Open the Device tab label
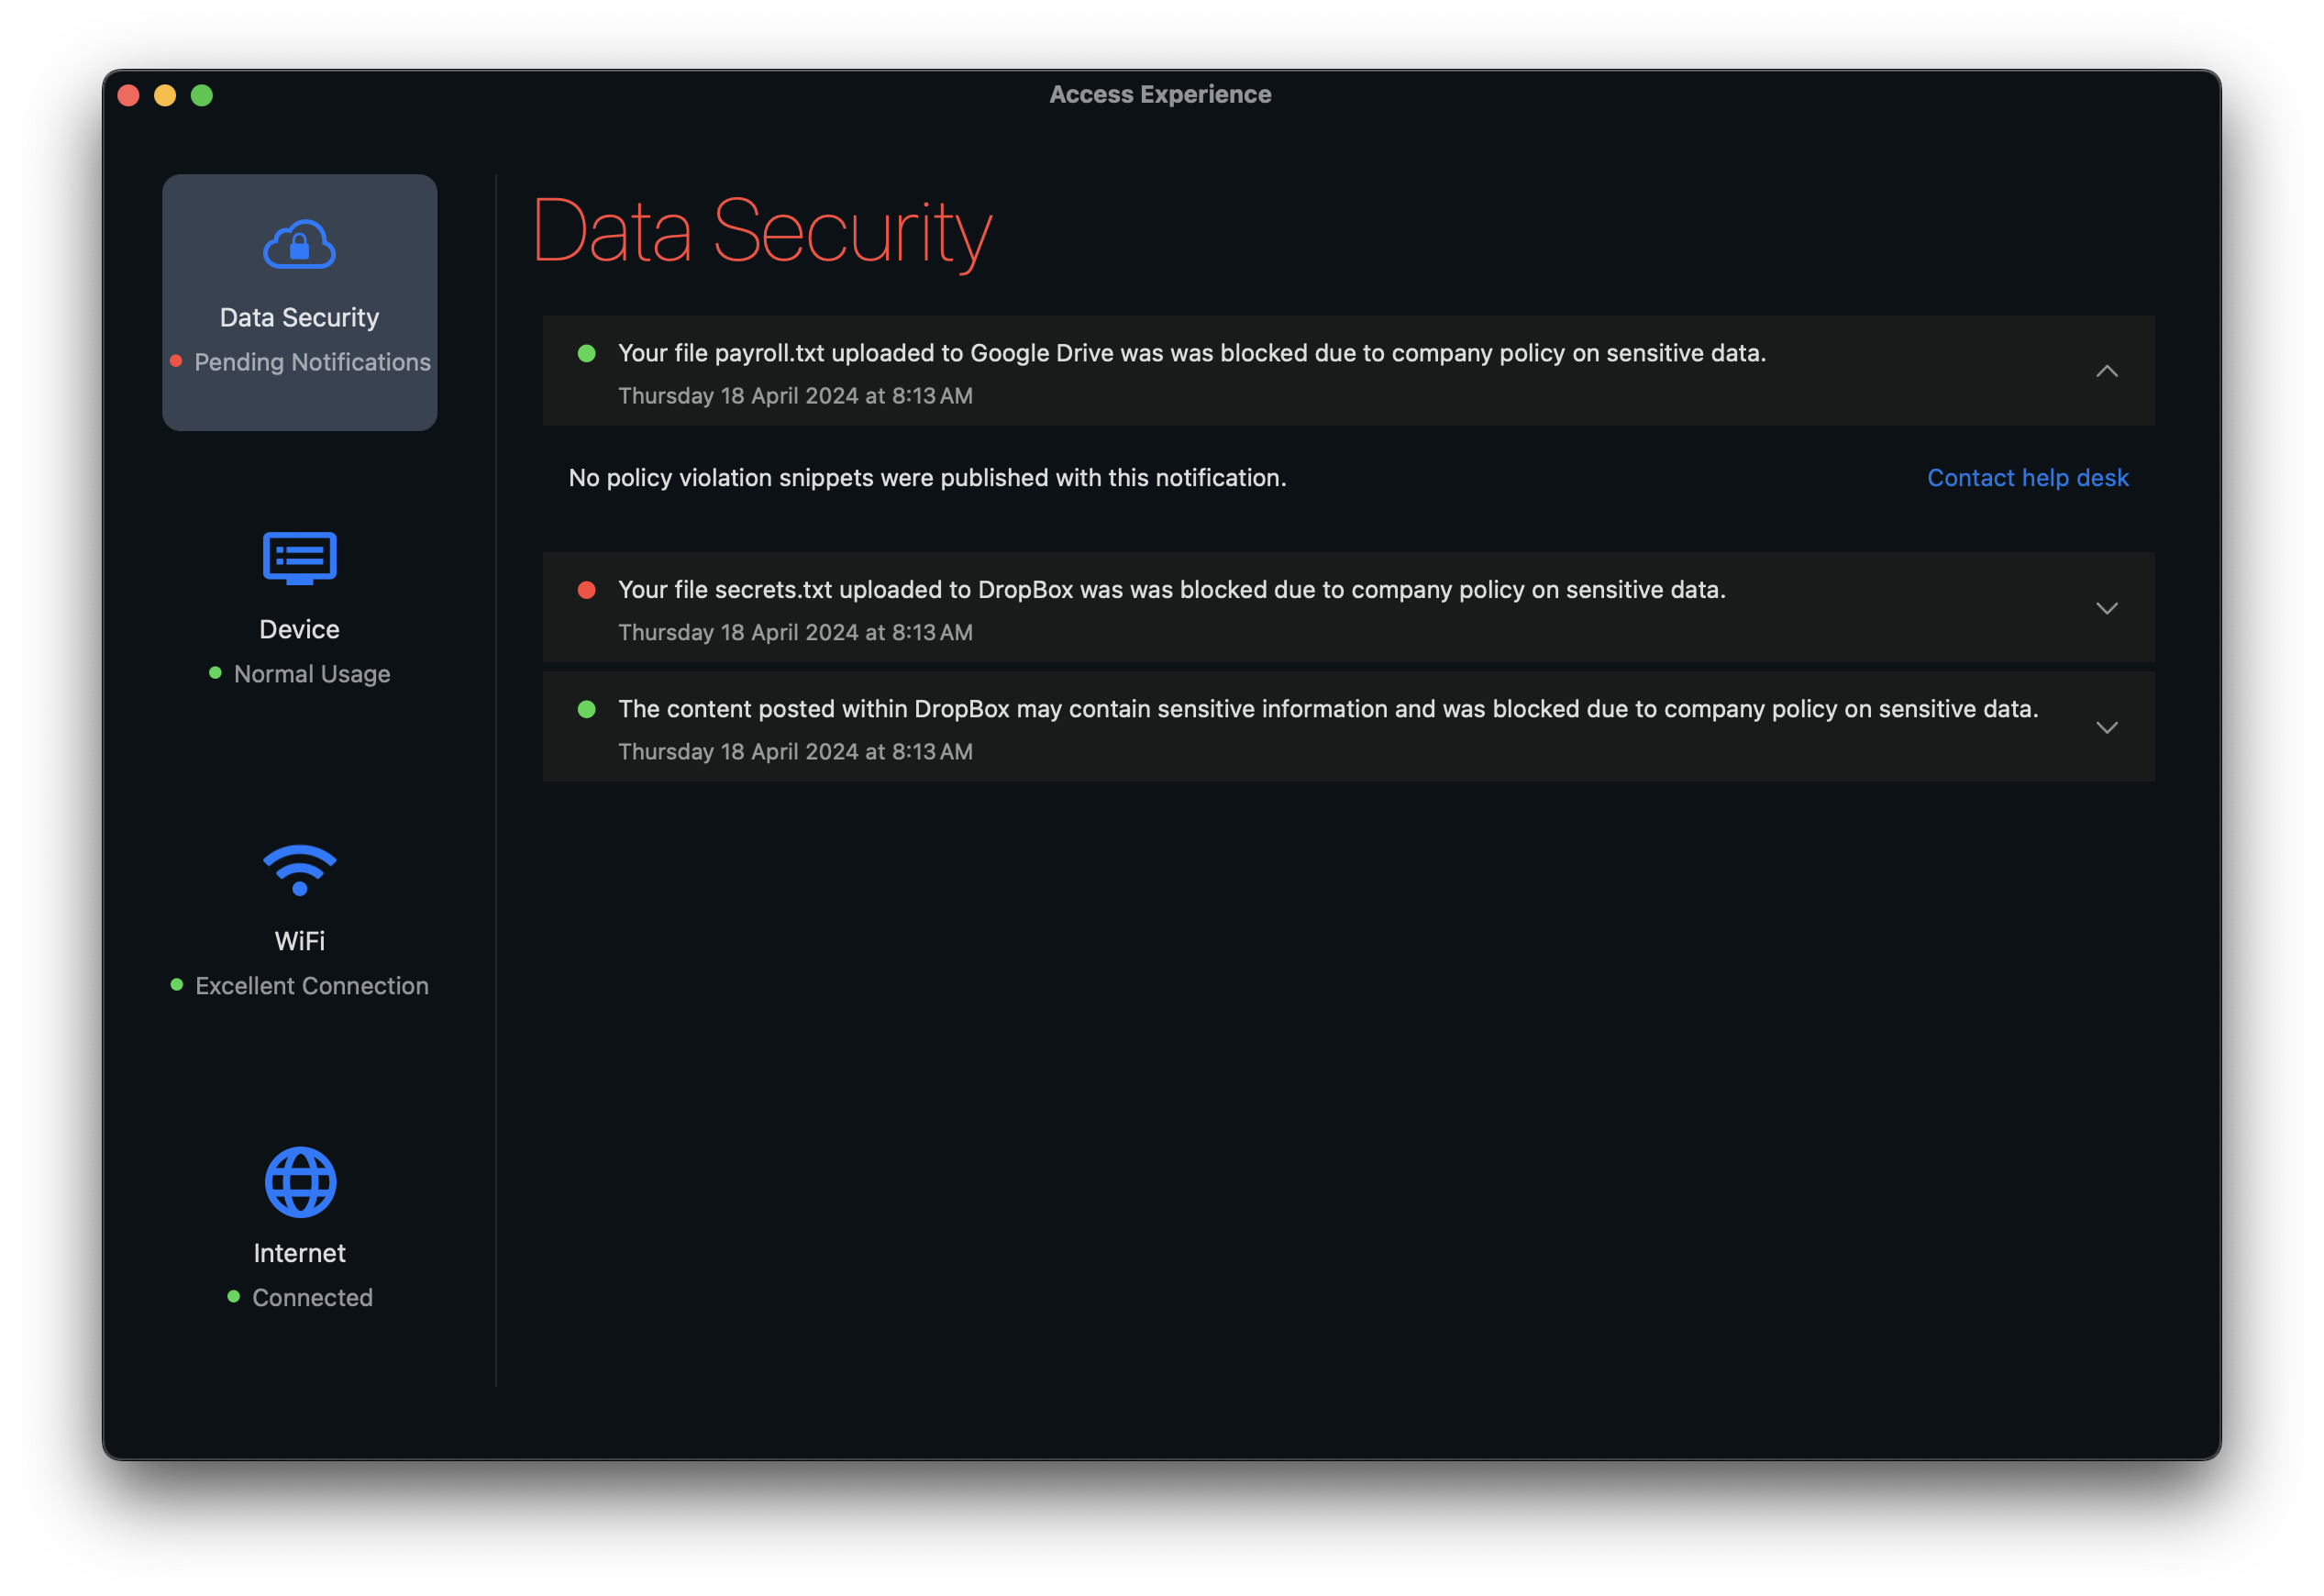The height and width of the screenshot is (1596, 2324). click(x=299, y=629)
